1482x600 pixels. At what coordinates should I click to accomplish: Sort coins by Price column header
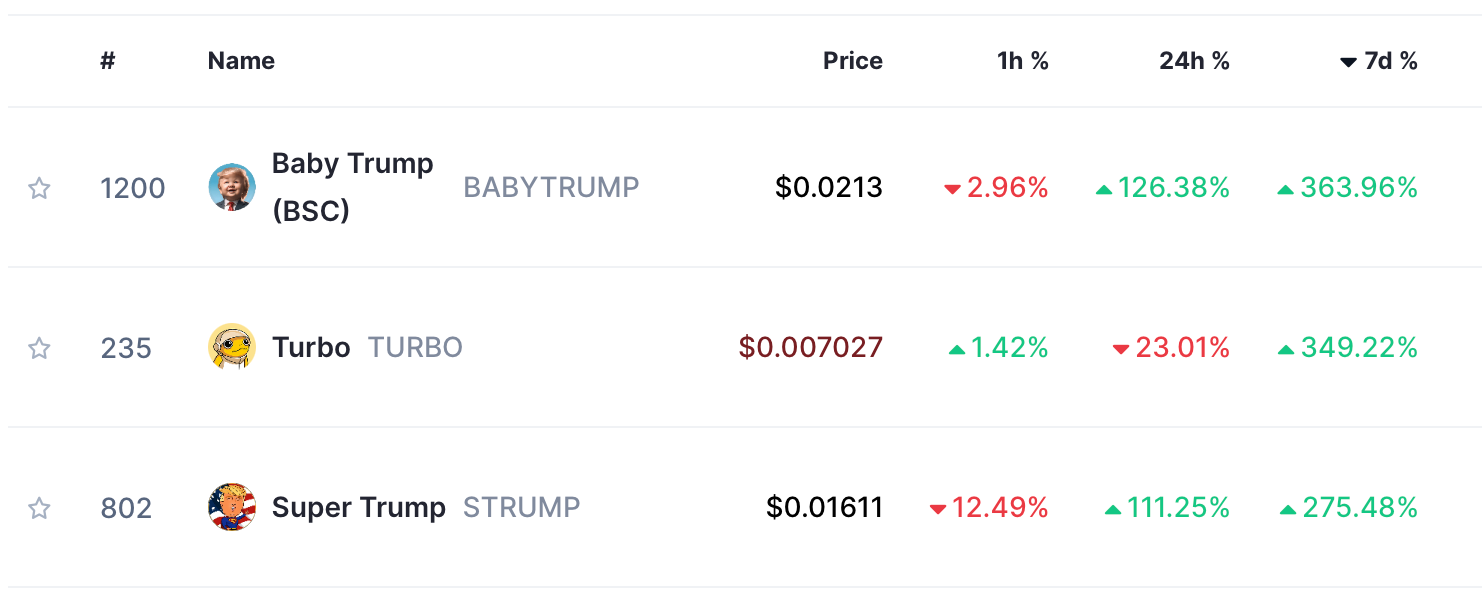[x=853, y=61]
